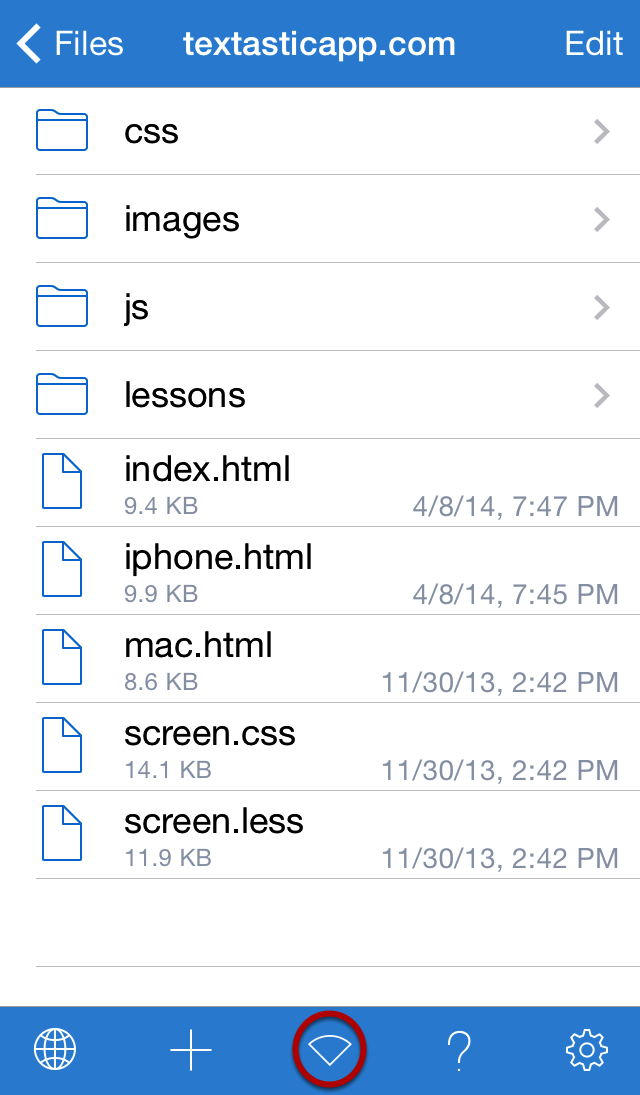Tap the index.html document icon
This screenshot has width=640, height=1095.
click(x=61, y=480)
